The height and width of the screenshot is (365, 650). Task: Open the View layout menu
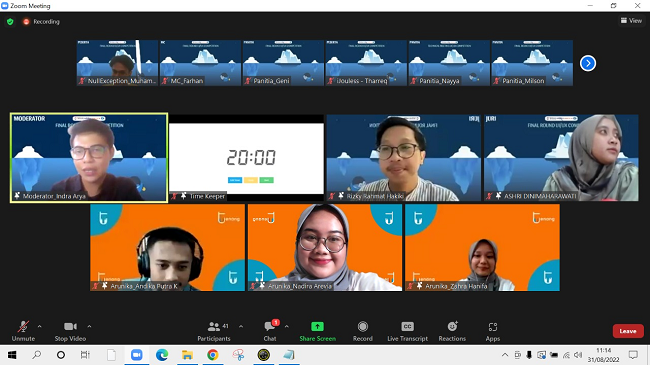click(x=631, y=20)
